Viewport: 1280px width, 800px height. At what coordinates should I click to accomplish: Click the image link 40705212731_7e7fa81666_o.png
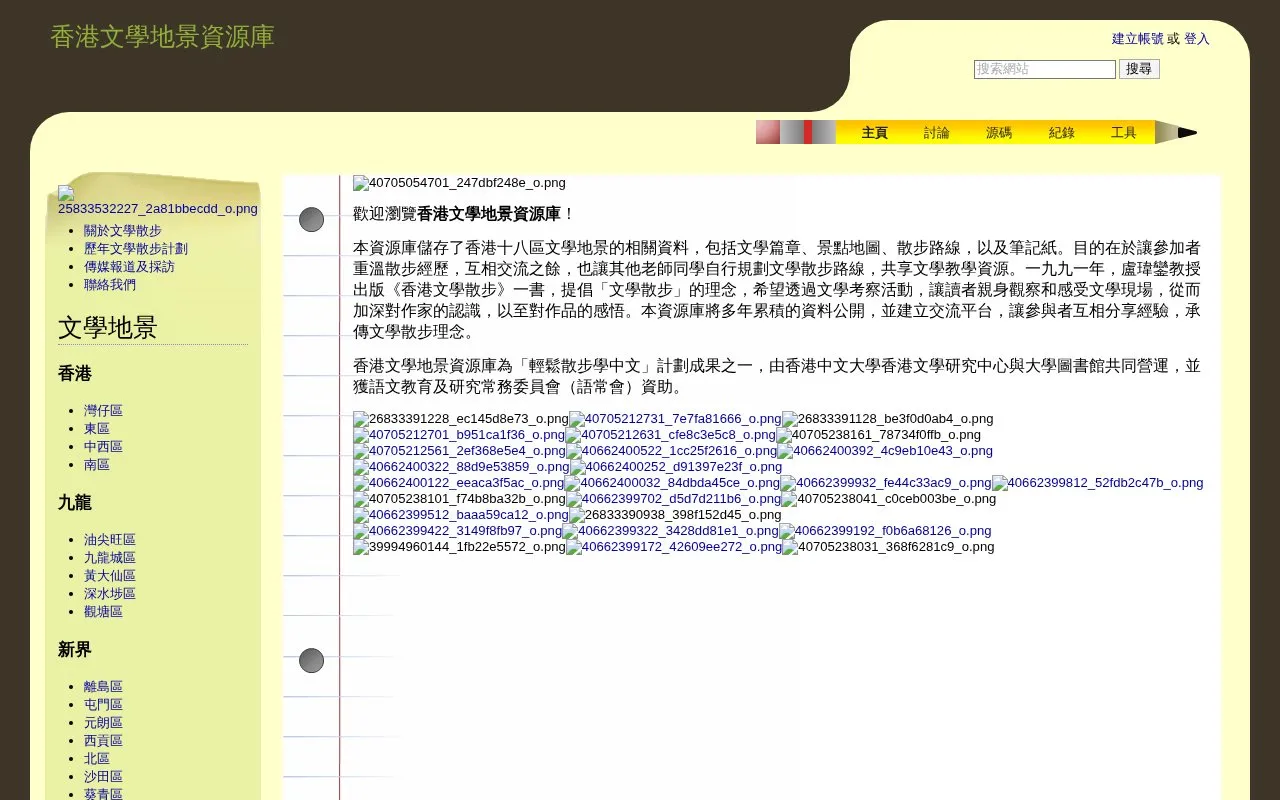click(x=675, y=419)
